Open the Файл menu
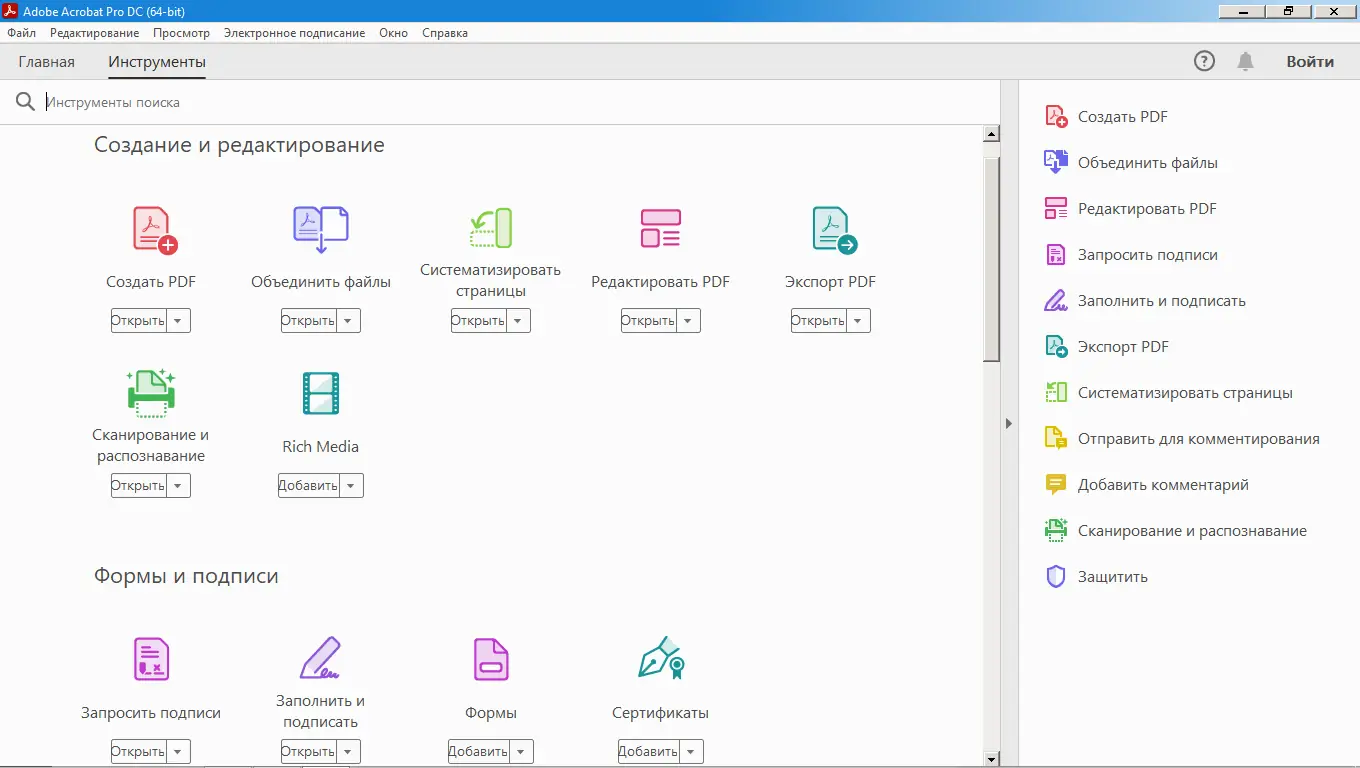The width and height of the screenshot is (1360, 768). (22, 33)
